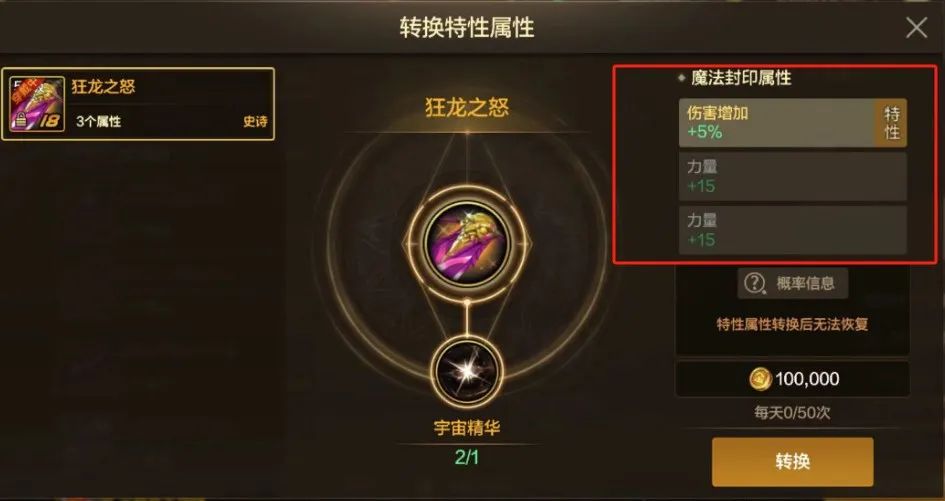This screenshot has width=945, height=501.
Task: Open the 概率信息 button
Action: [793, 283]
